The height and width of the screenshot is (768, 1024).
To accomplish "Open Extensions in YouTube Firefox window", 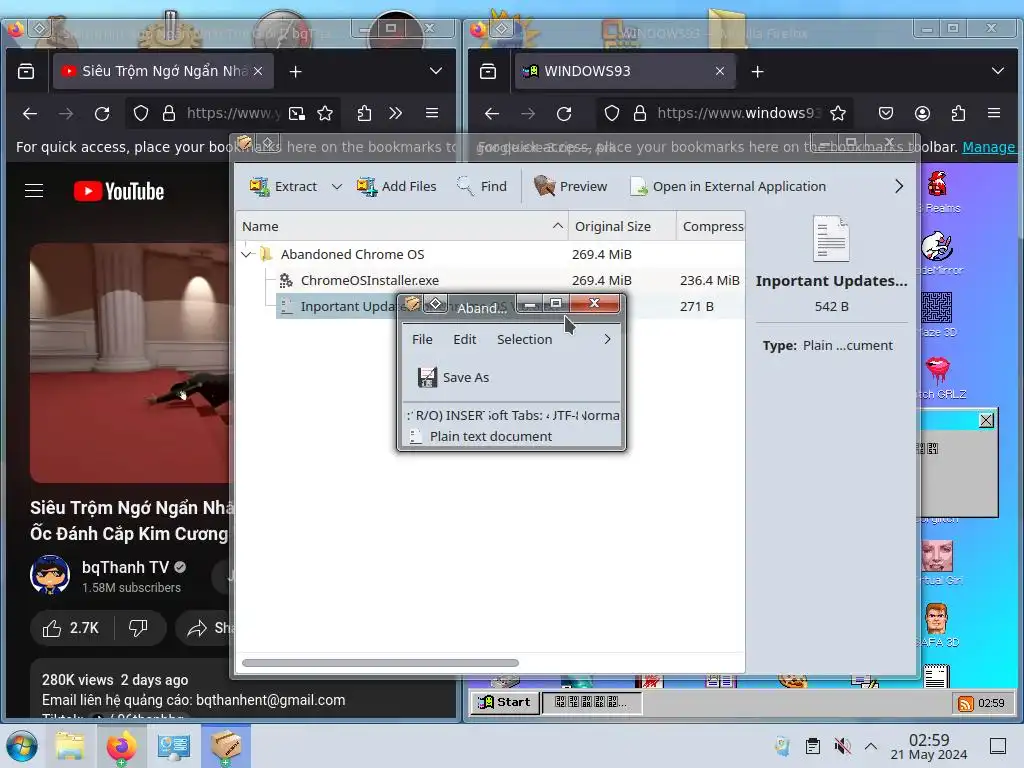I will point(364,114).
